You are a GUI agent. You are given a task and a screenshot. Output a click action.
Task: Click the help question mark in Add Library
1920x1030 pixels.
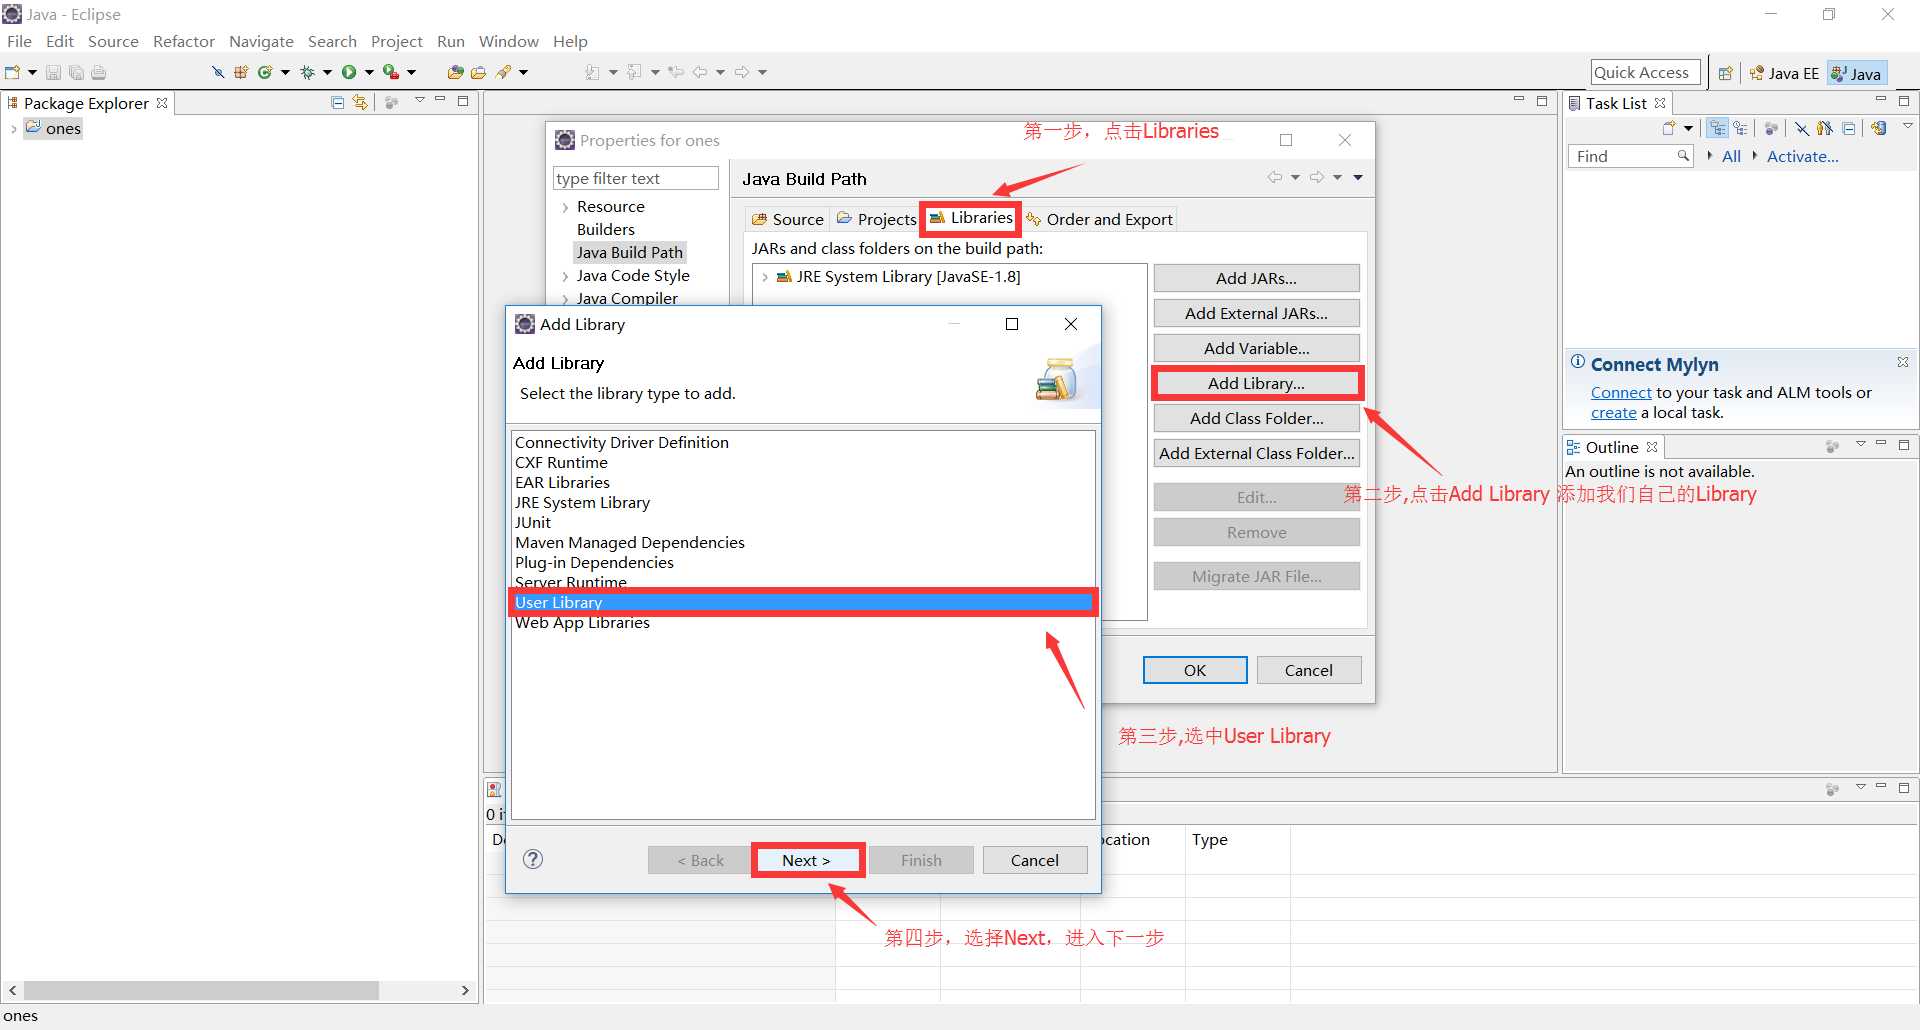[533, 859]
